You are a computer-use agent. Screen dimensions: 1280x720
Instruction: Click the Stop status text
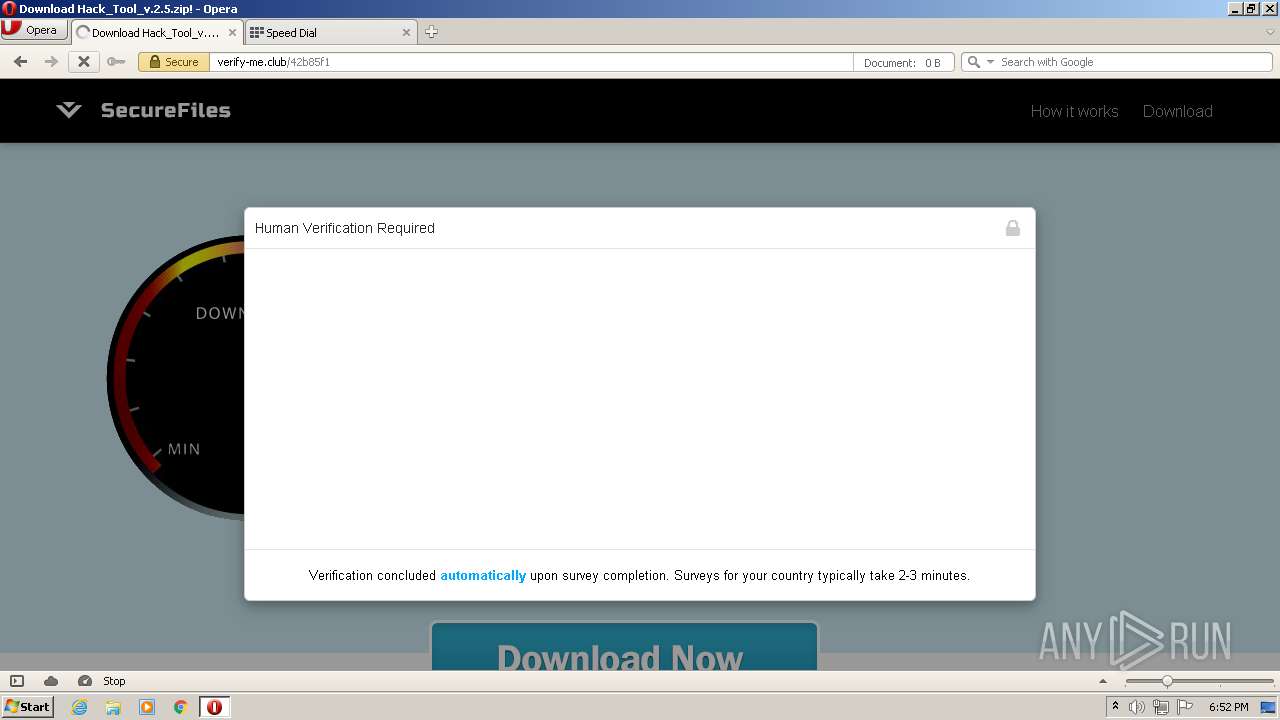pos(114,681)
